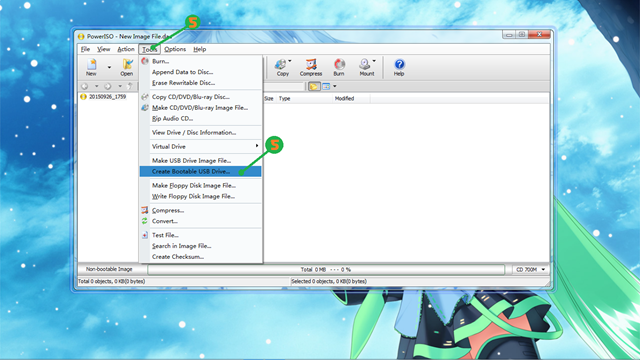
Task: Choose Create Bootable USB Drive...
Action: pyautogui.click(x=200, y=171)
